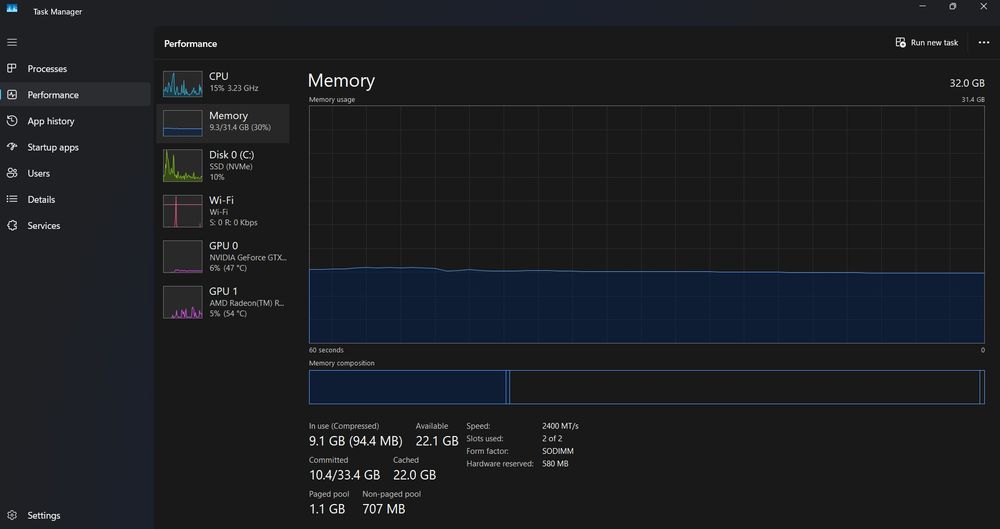Image resolution: width=1000 pixels, height=529 pixels.
Task: Click the 'Task Manager' window title text
Action: tap(57, 11)
